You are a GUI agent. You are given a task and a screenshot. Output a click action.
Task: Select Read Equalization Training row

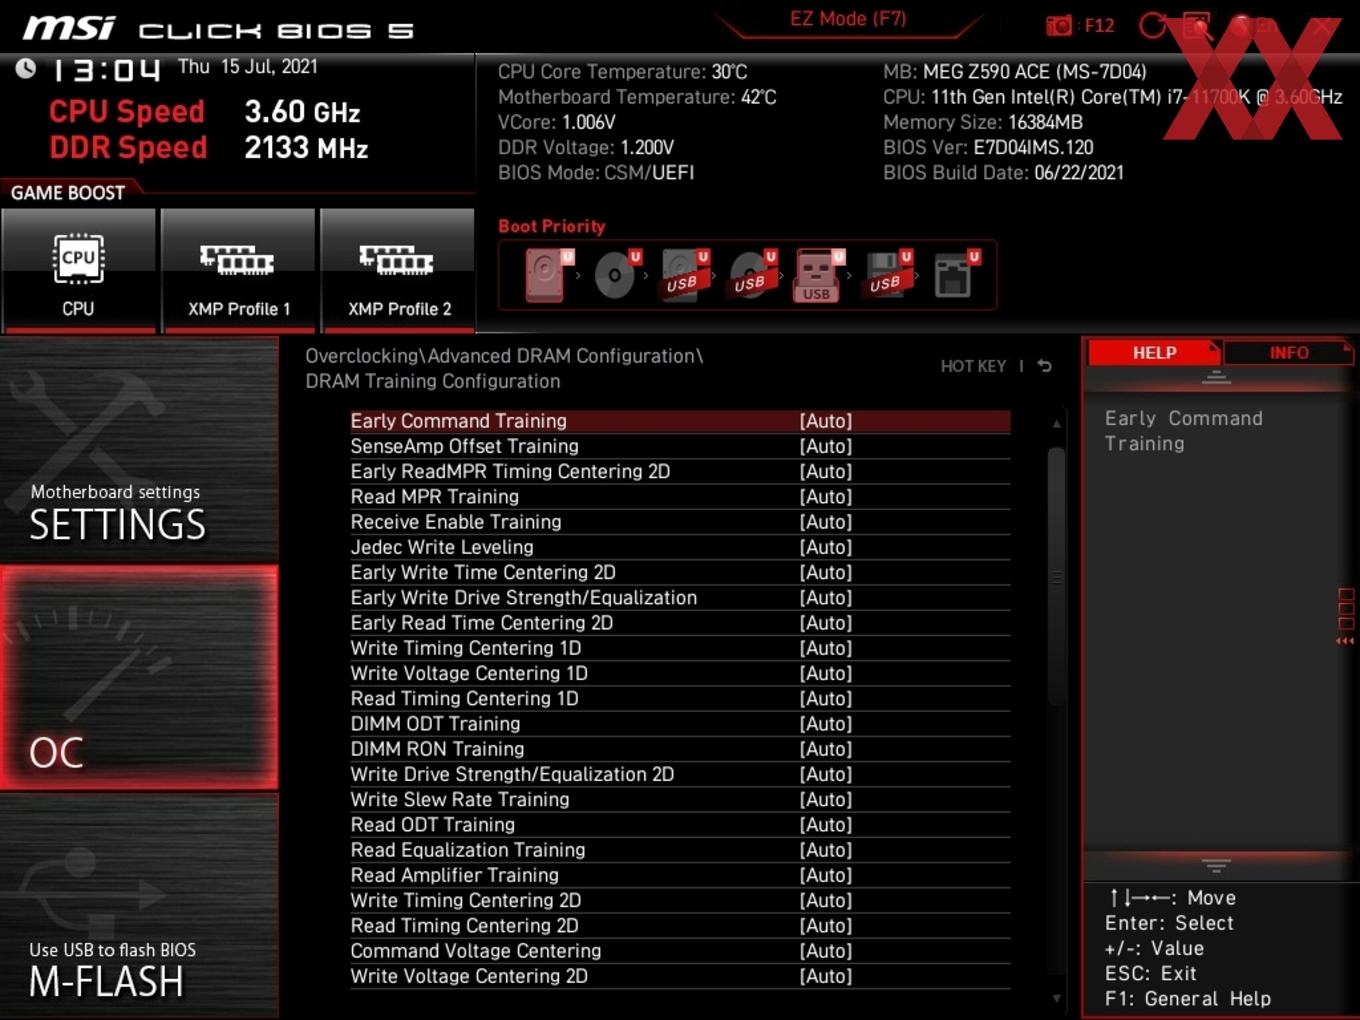(x=680, y=850)
